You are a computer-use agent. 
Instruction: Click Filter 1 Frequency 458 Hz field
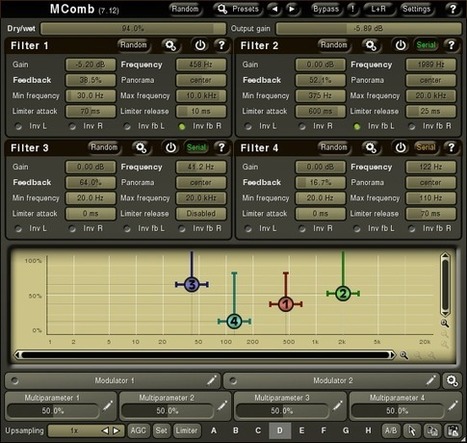[201, 65]
